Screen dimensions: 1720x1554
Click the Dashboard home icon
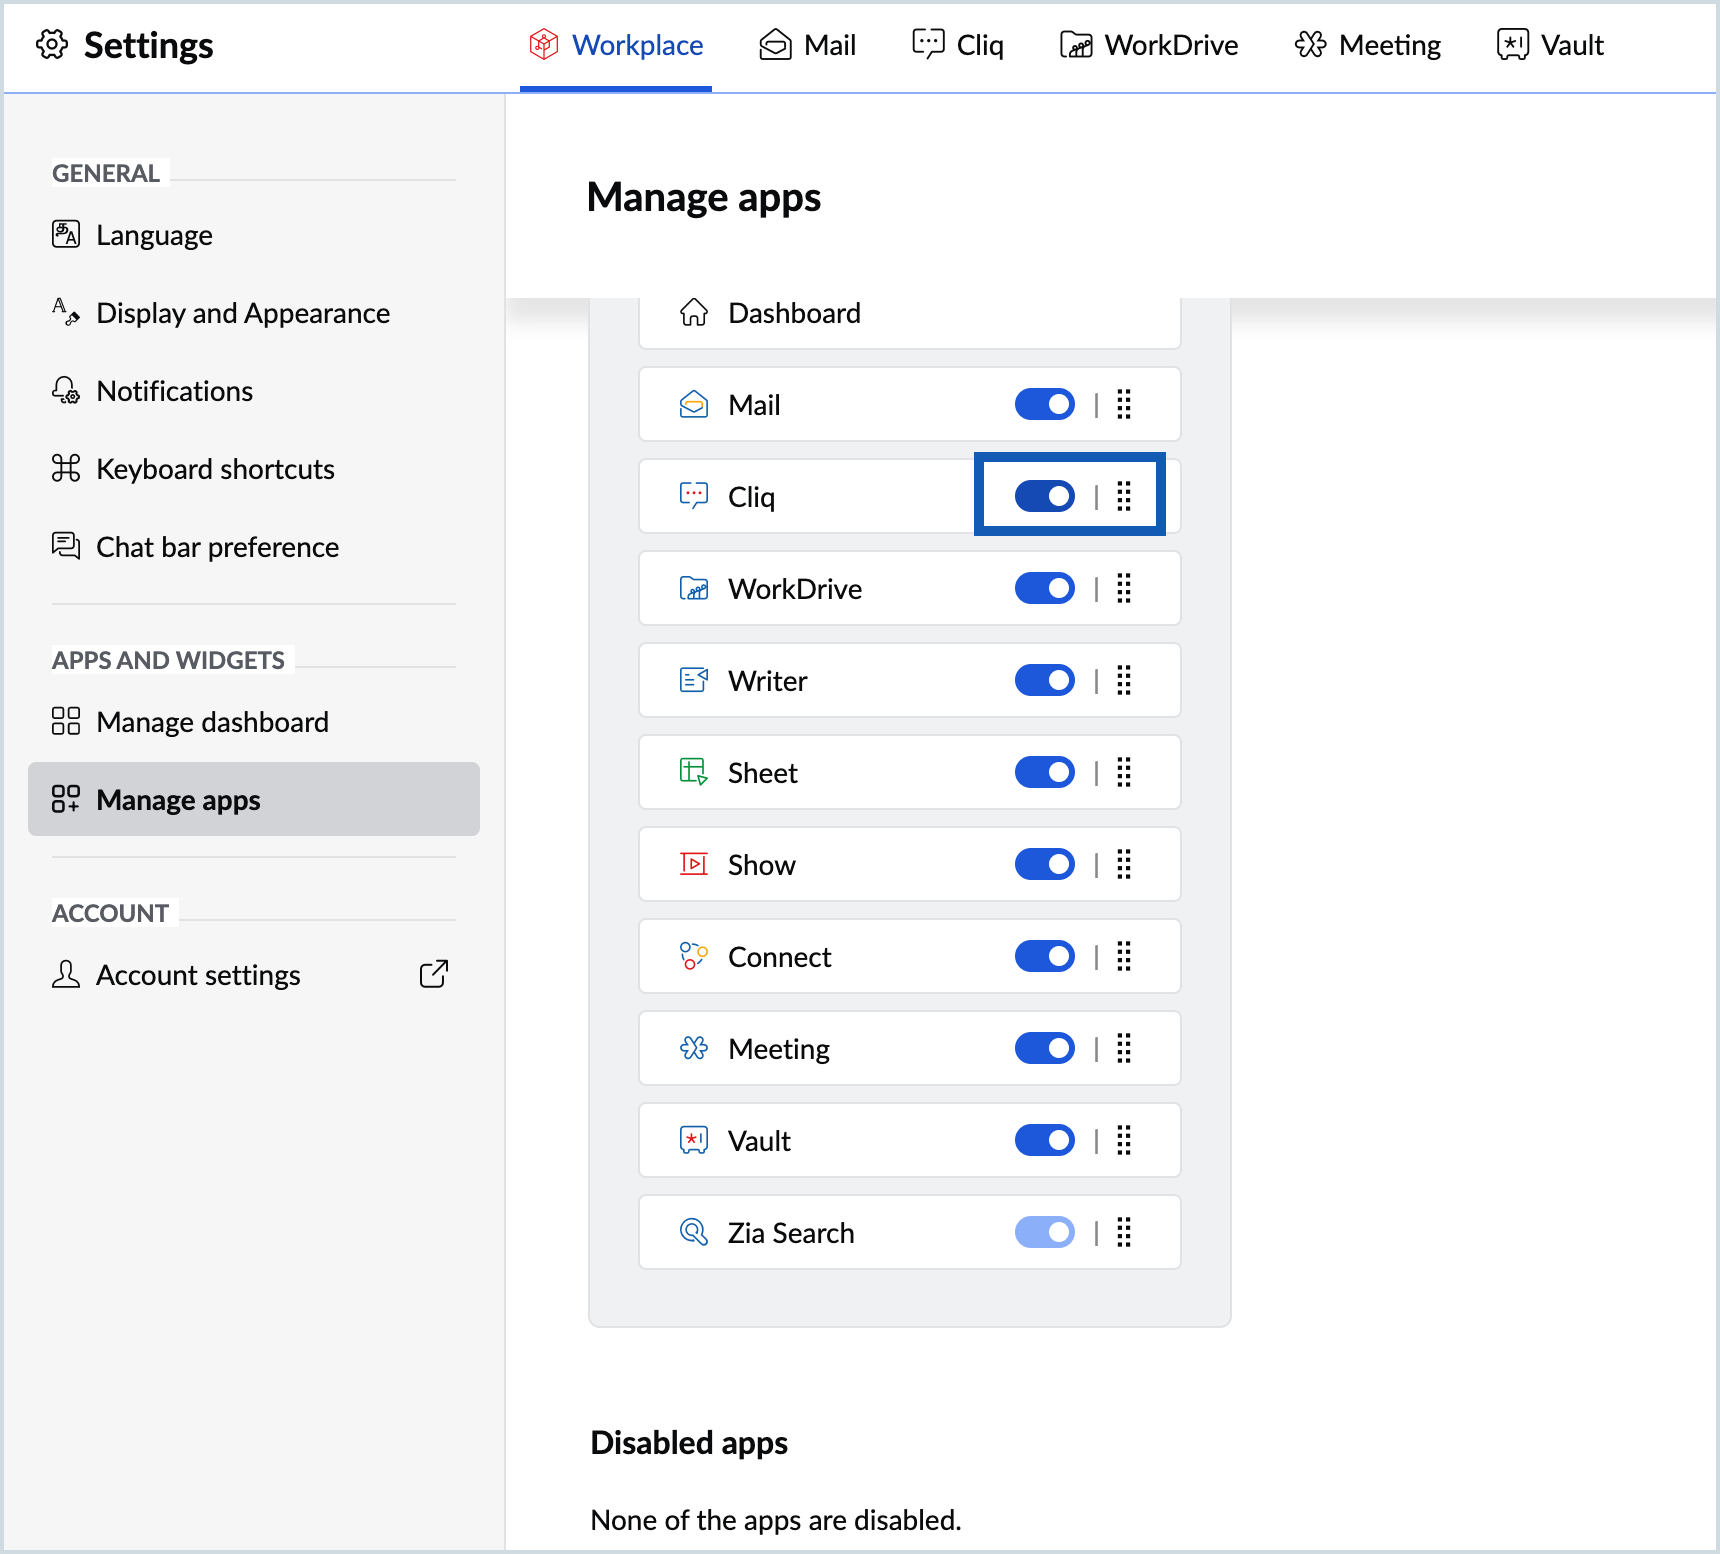click(x=694, y=313)
